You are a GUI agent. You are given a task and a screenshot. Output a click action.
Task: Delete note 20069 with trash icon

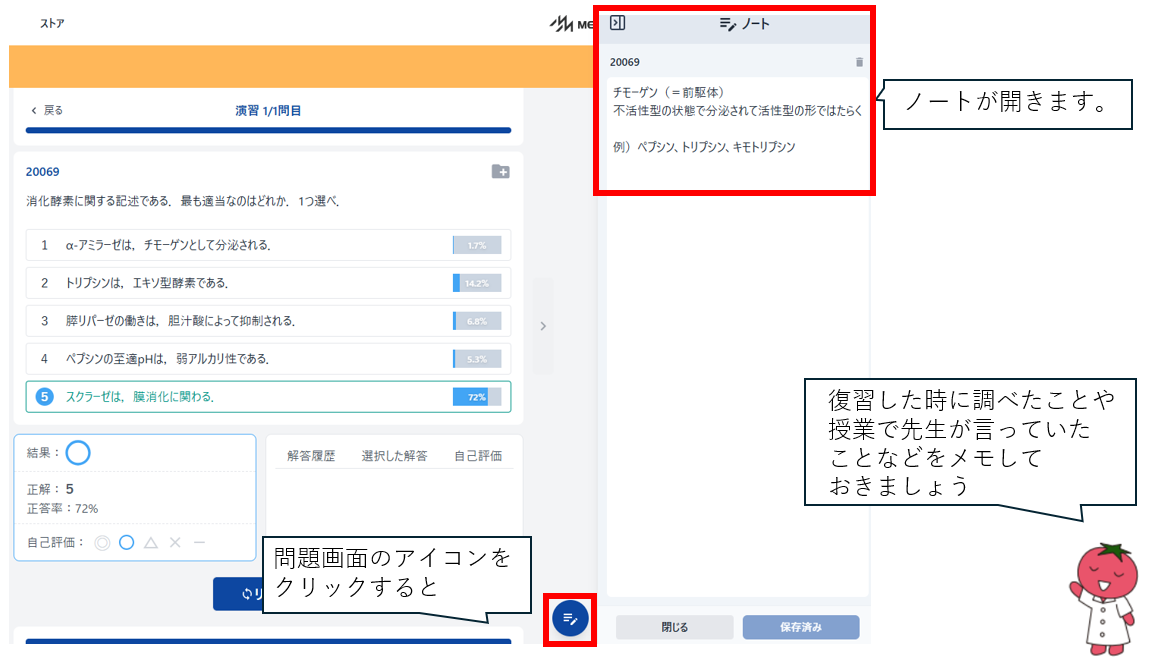(859, 62)
